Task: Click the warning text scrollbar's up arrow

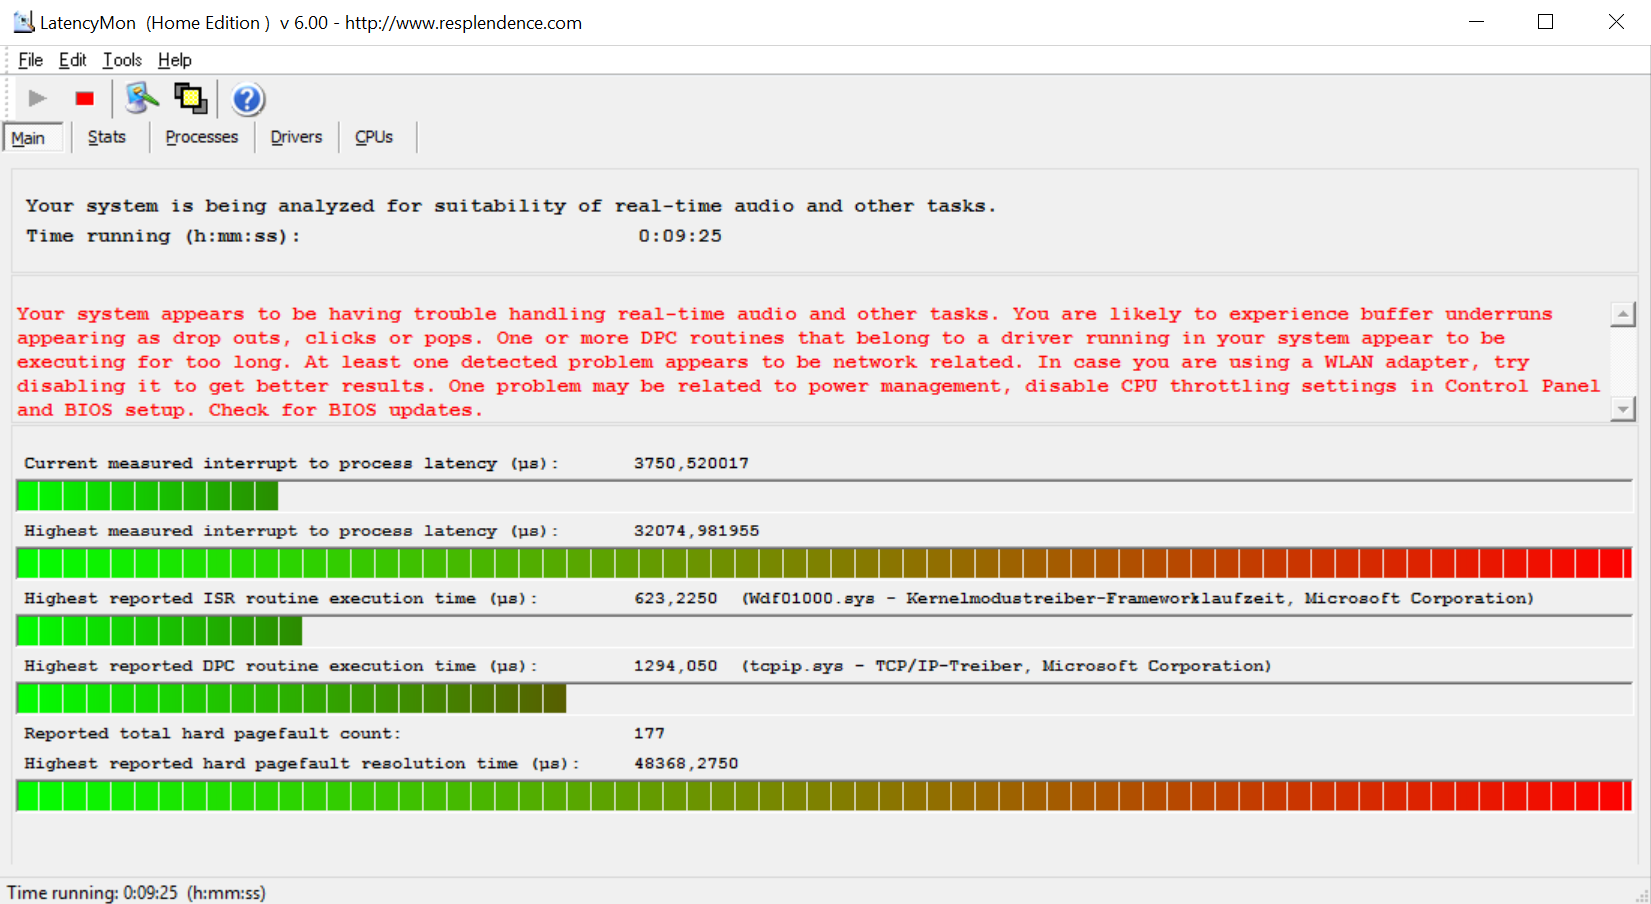Action: (x=1623, y=314)
